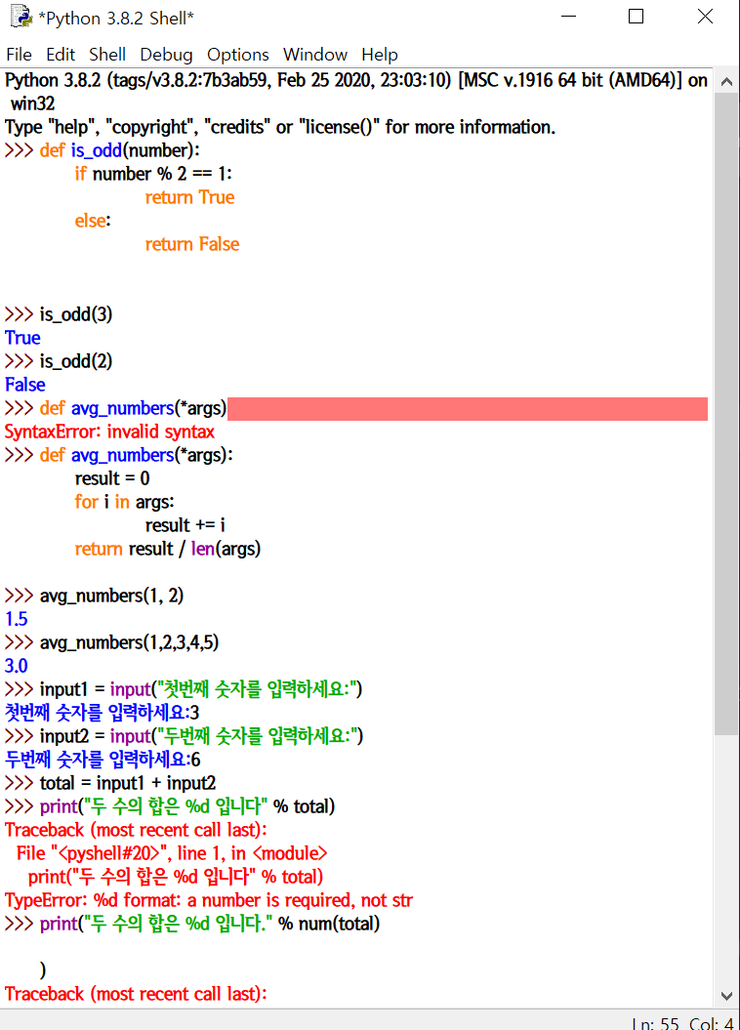The width and height of the screenshot is (740, 1030).
Task: Minimize the Python Shell window
Action: click(569, 16)
